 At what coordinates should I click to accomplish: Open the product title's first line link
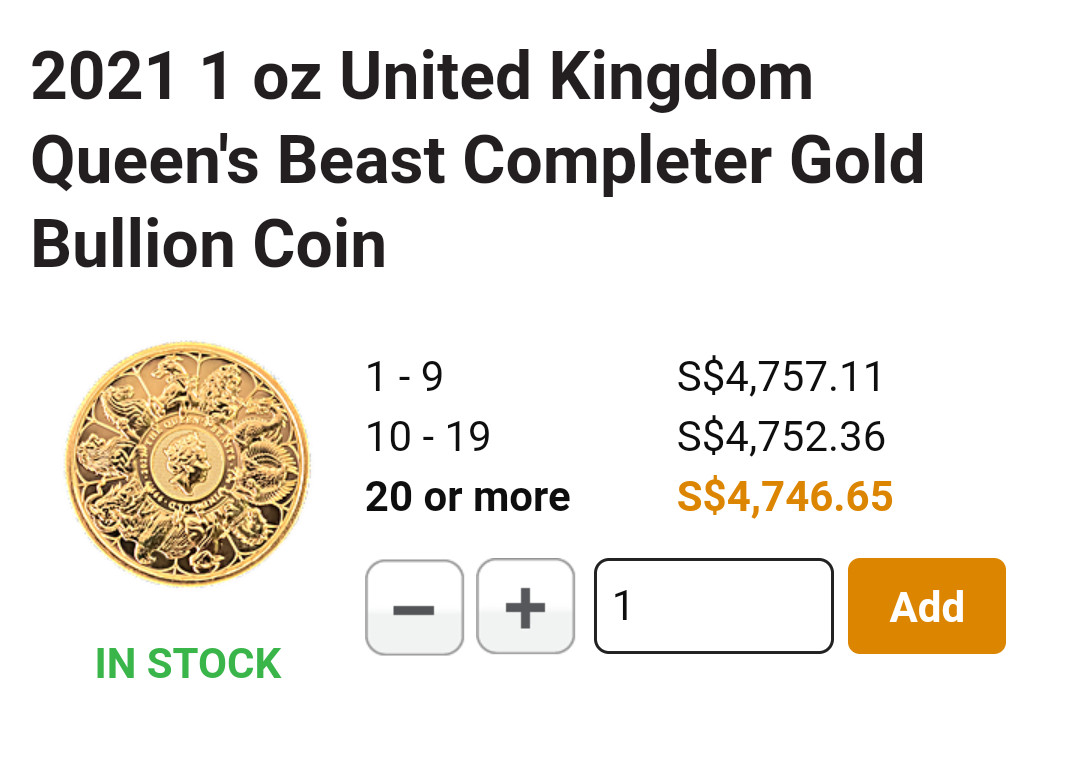[421, 80]
